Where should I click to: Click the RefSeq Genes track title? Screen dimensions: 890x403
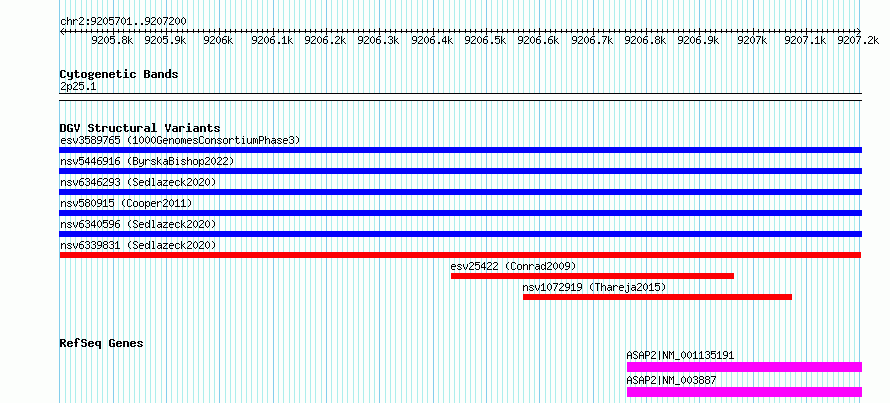point(102,343)
